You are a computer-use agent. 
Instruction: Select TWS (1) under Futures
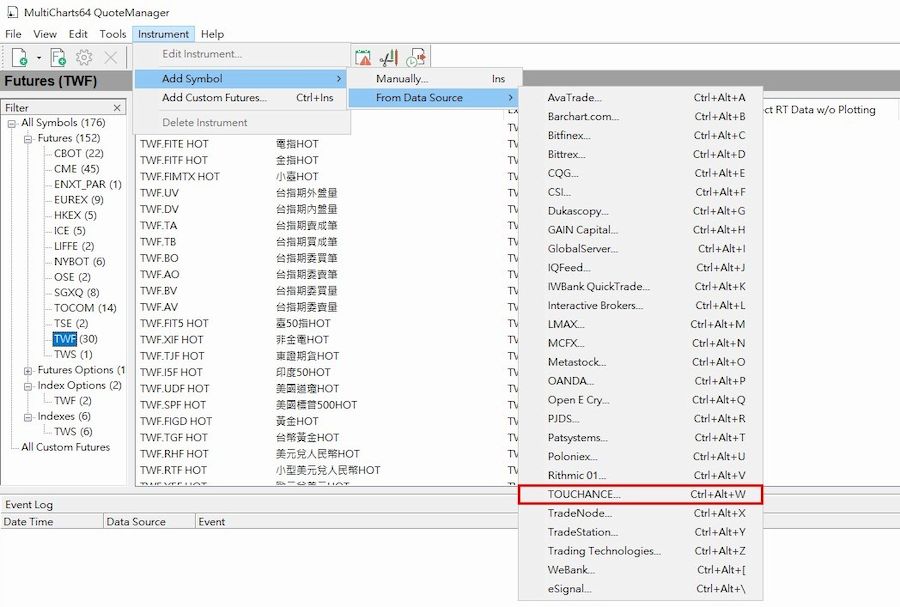click(73, 355)
